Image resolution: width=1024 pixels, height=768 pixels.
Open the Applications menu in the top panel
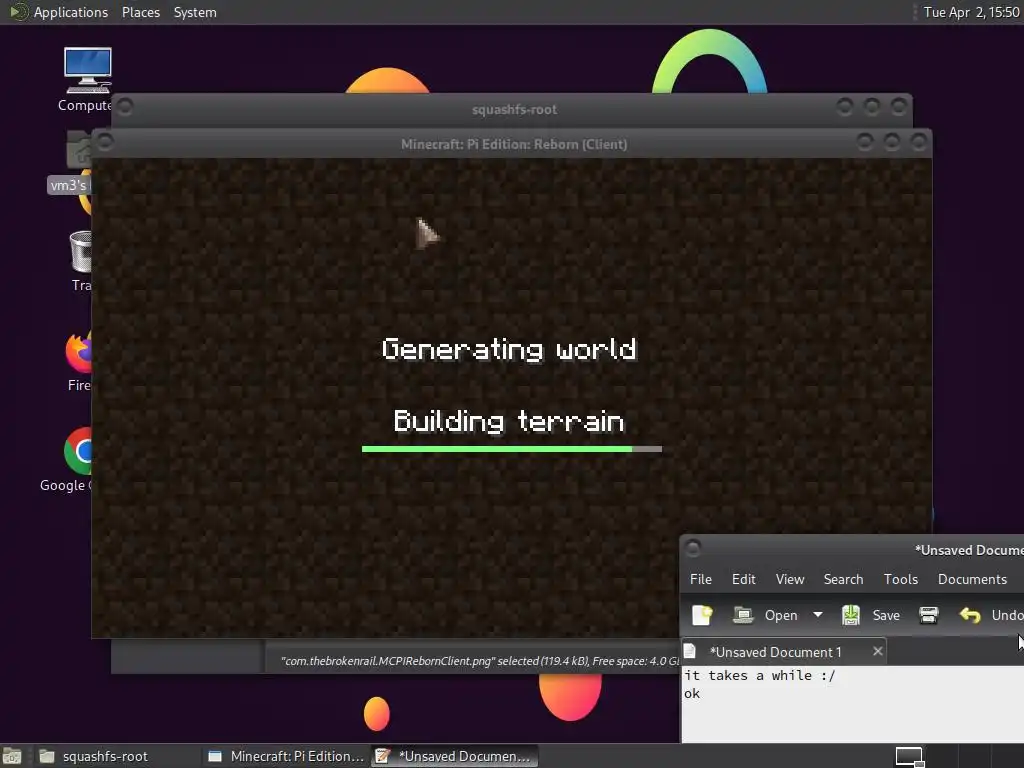tap(71, 12)
